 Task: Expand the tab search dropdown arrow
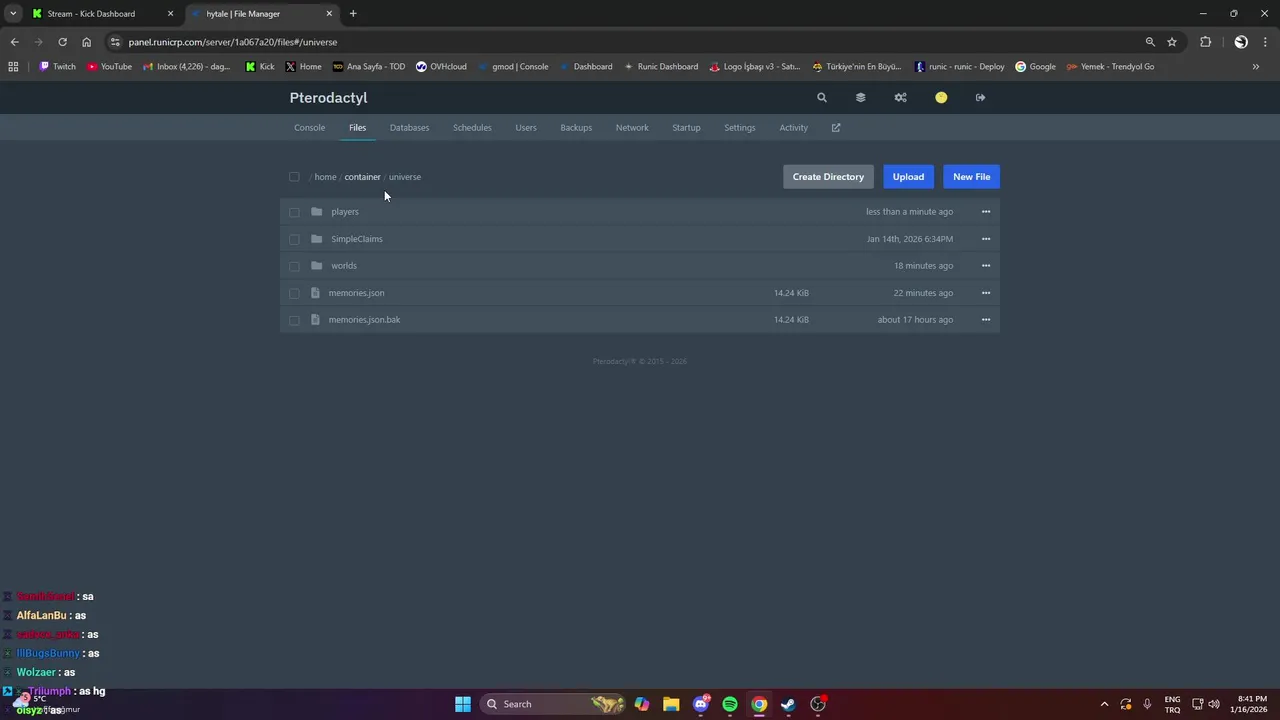[13, 14]
